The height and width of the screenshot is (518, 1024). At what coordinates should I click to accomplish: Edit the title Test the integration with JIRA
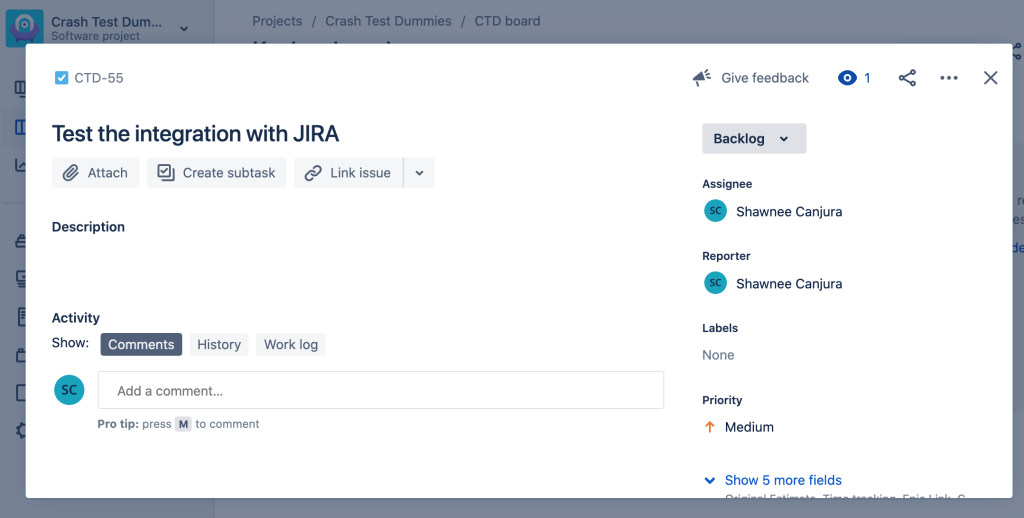[x=195, y=133]
